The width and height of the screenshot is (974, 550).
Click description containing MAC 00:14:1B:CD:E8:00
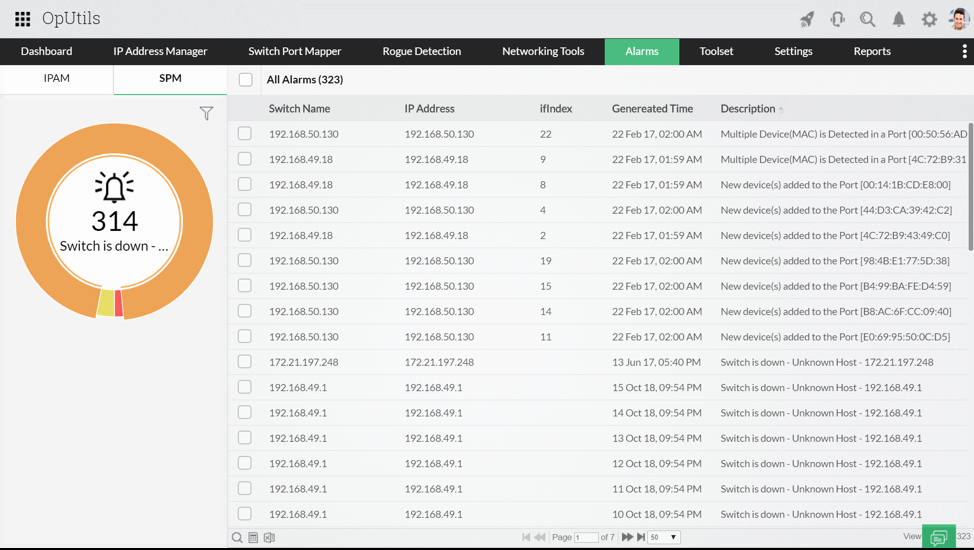click(x=835, y=185)
